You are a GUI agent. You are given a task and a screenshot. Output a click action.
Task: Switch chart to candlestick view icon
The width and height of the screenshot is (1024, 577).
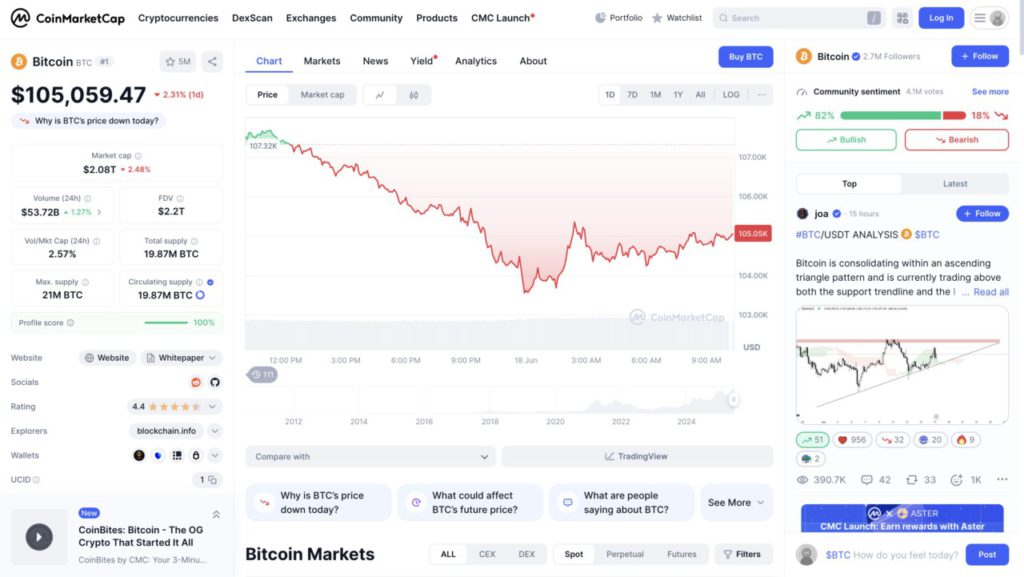click(x=413, y=95)
